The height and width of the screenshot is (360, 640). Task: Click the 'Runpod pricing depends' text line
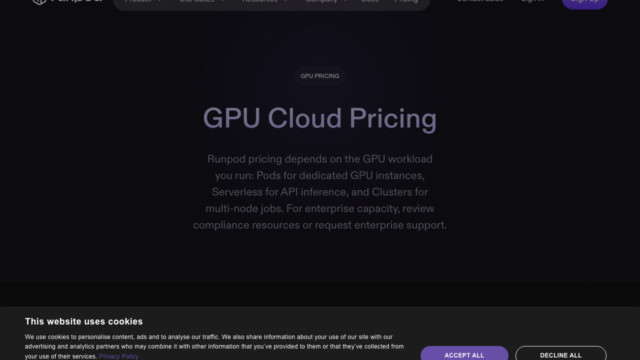point(320,159)
